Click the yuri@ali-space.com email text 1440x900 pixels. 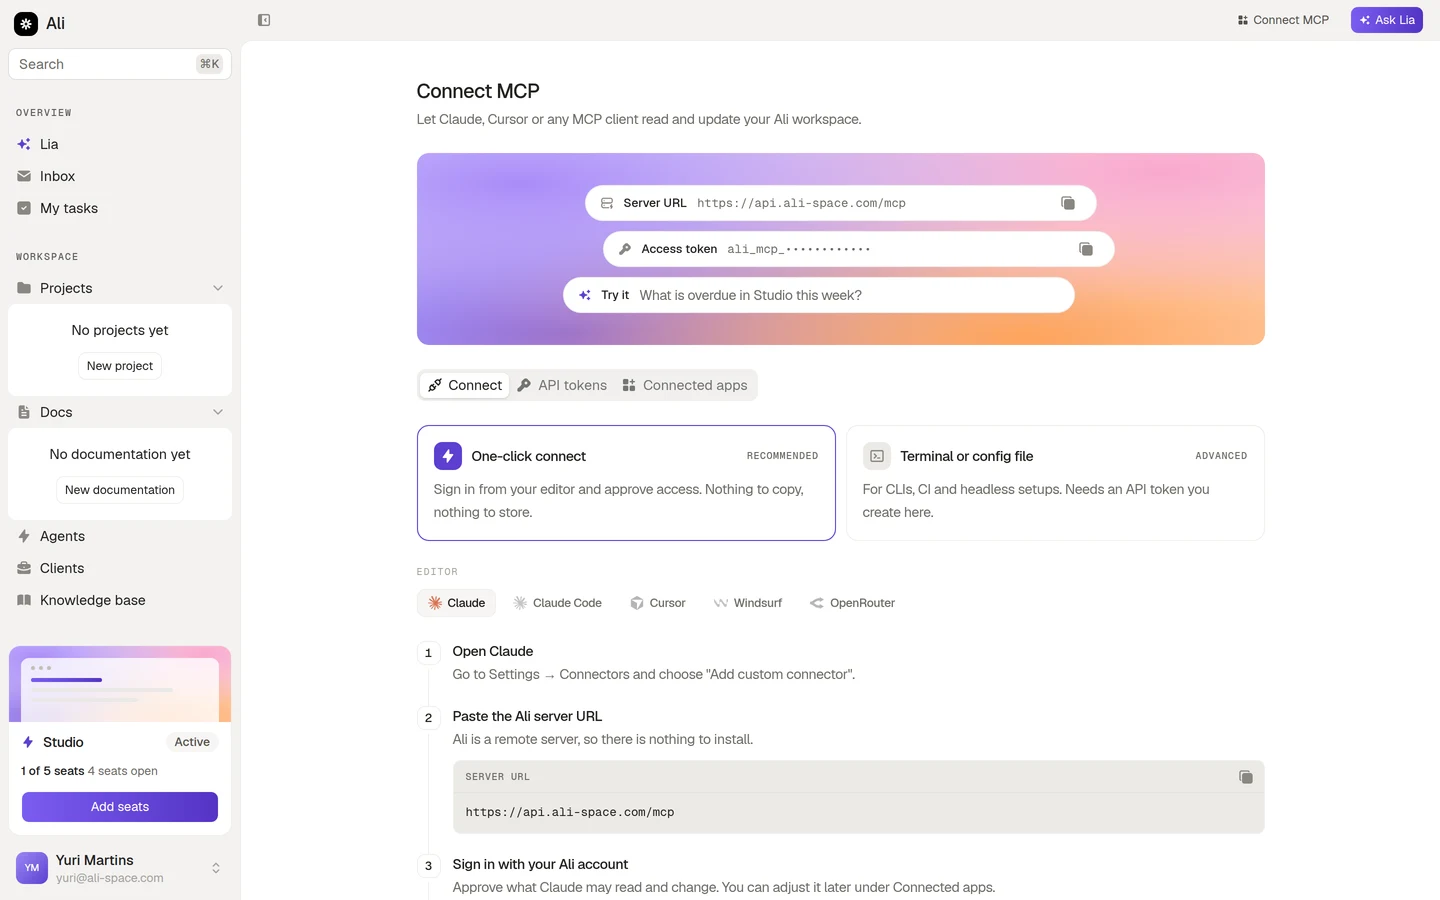[x=110, y=878]
